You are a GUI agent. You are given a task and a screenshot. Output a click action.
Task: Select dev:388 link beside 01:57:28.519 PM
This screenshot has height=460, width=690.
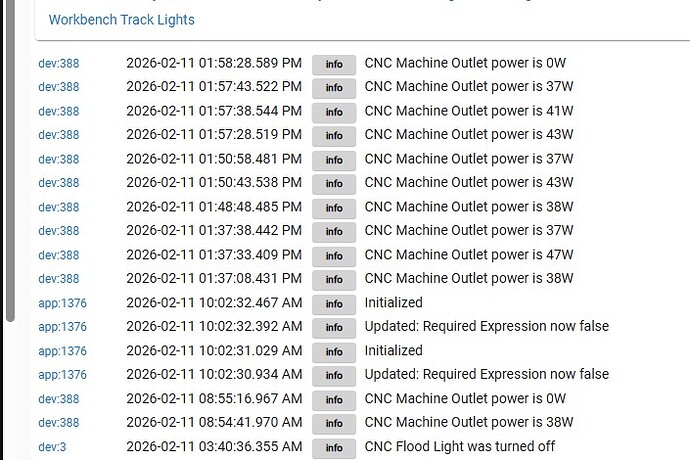[58, 135]
